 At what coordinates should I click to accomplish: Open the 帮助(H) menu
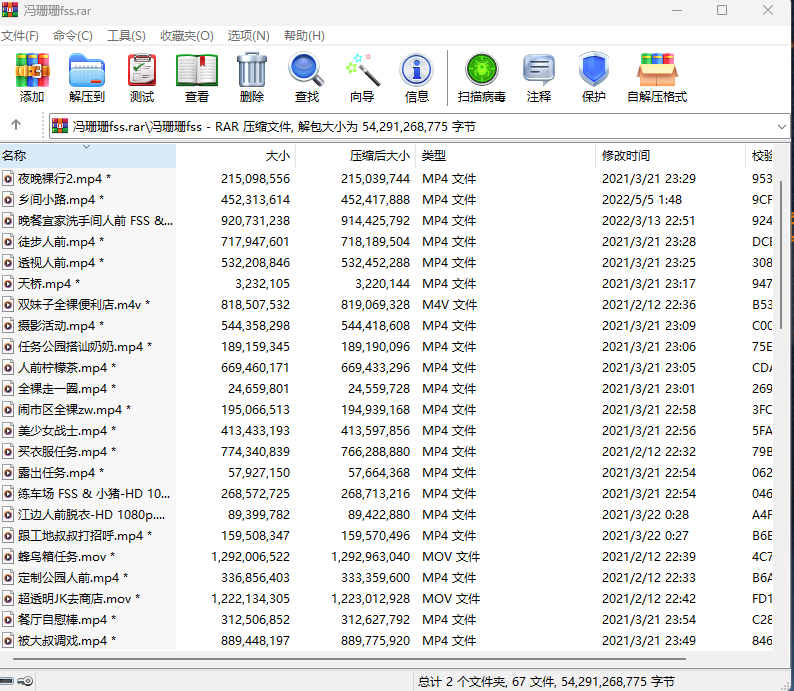pyautogui.click(x=304, y=36)
